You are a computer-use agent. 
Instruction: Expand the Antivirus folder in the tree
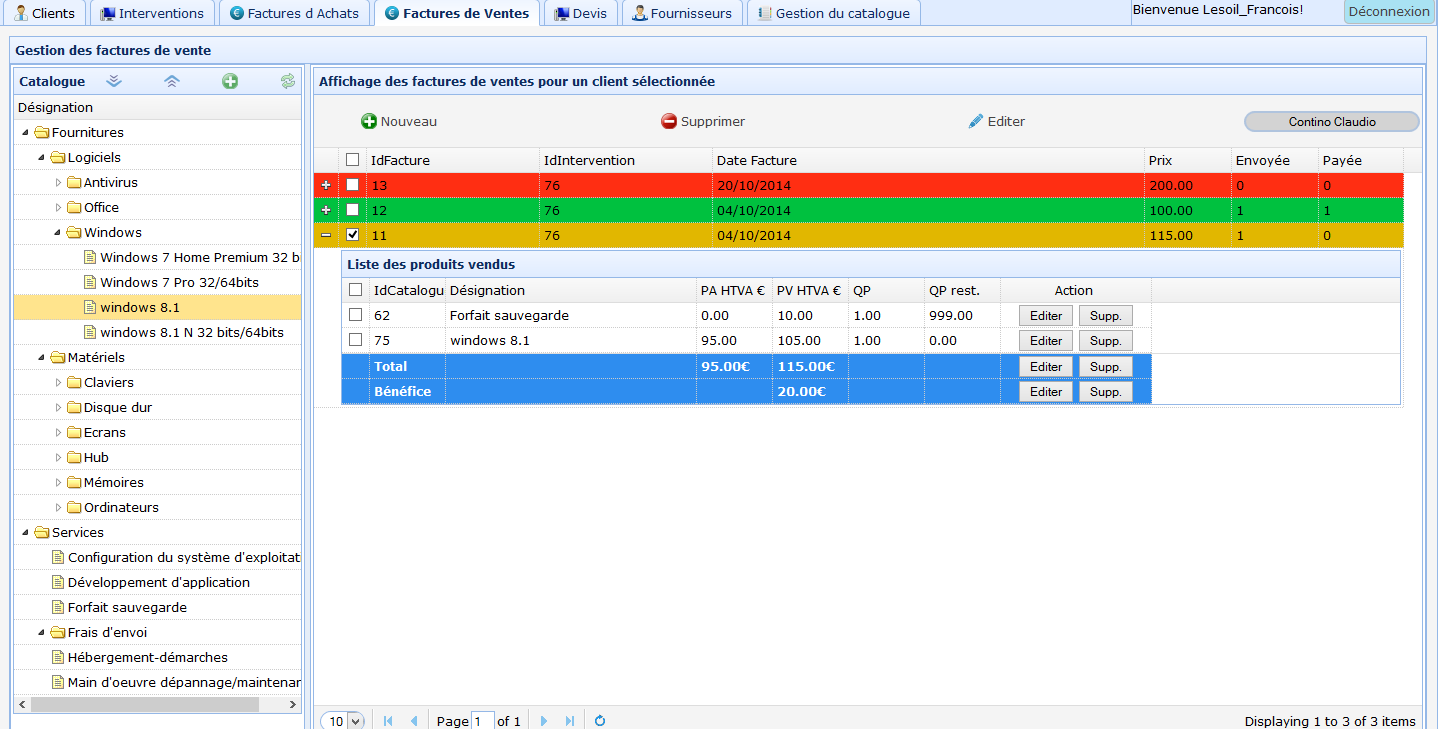[58, 182]
